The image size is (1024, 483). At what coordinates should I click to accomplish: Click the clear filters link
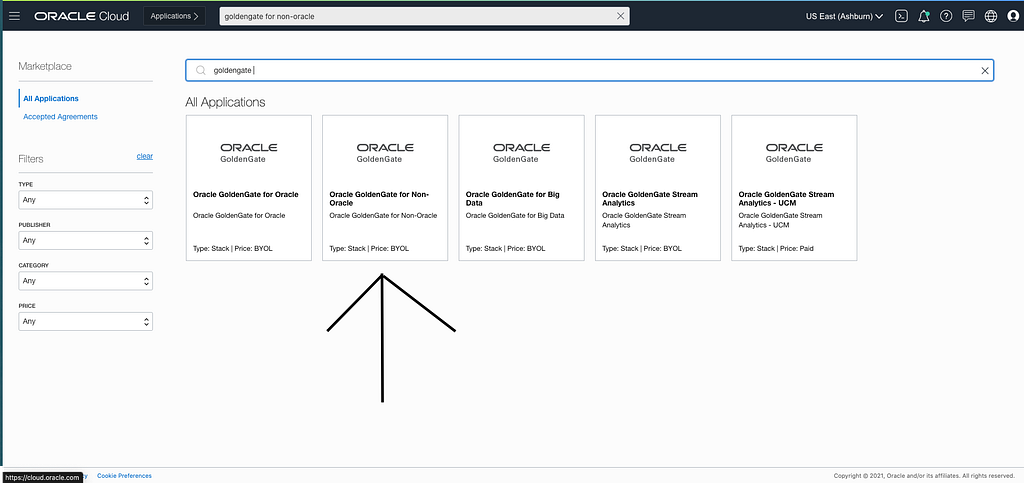tap(144, 156)
